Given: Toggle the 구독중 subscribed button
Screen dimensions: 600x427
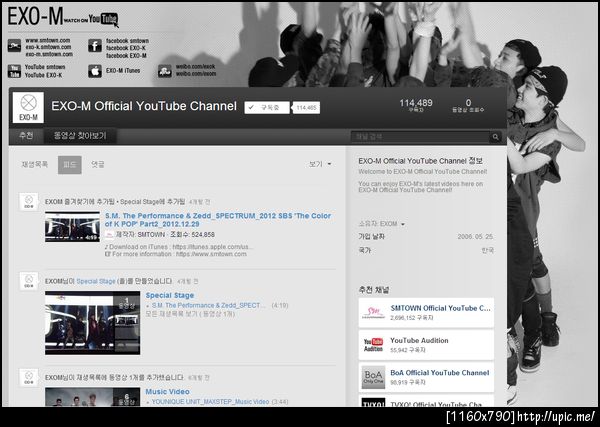Looking at the screenshot, I should [x=267, y=108].
